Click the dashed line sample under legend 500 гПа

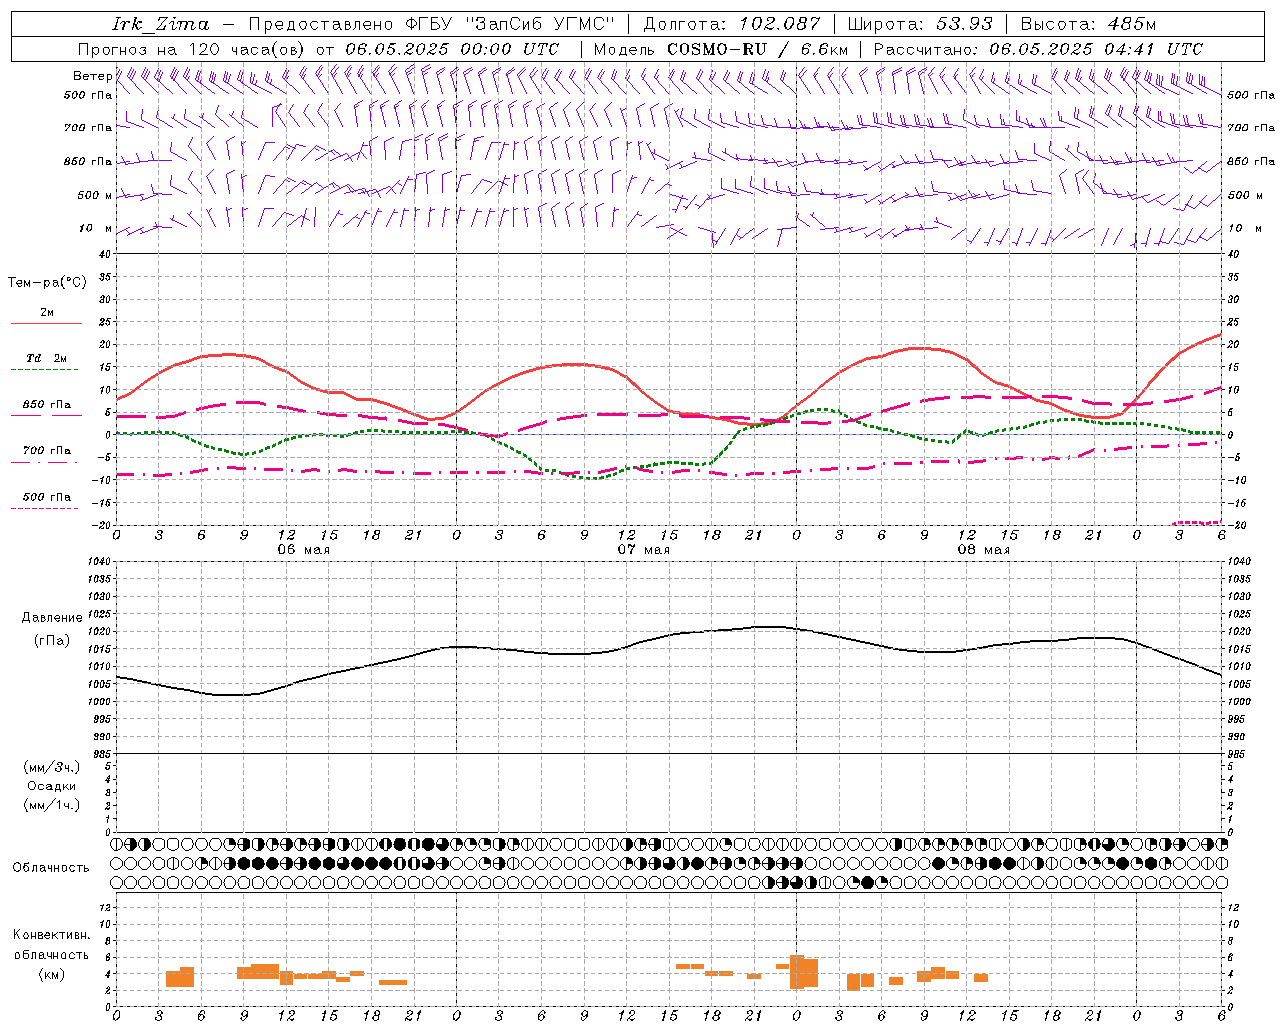[45, 509]
